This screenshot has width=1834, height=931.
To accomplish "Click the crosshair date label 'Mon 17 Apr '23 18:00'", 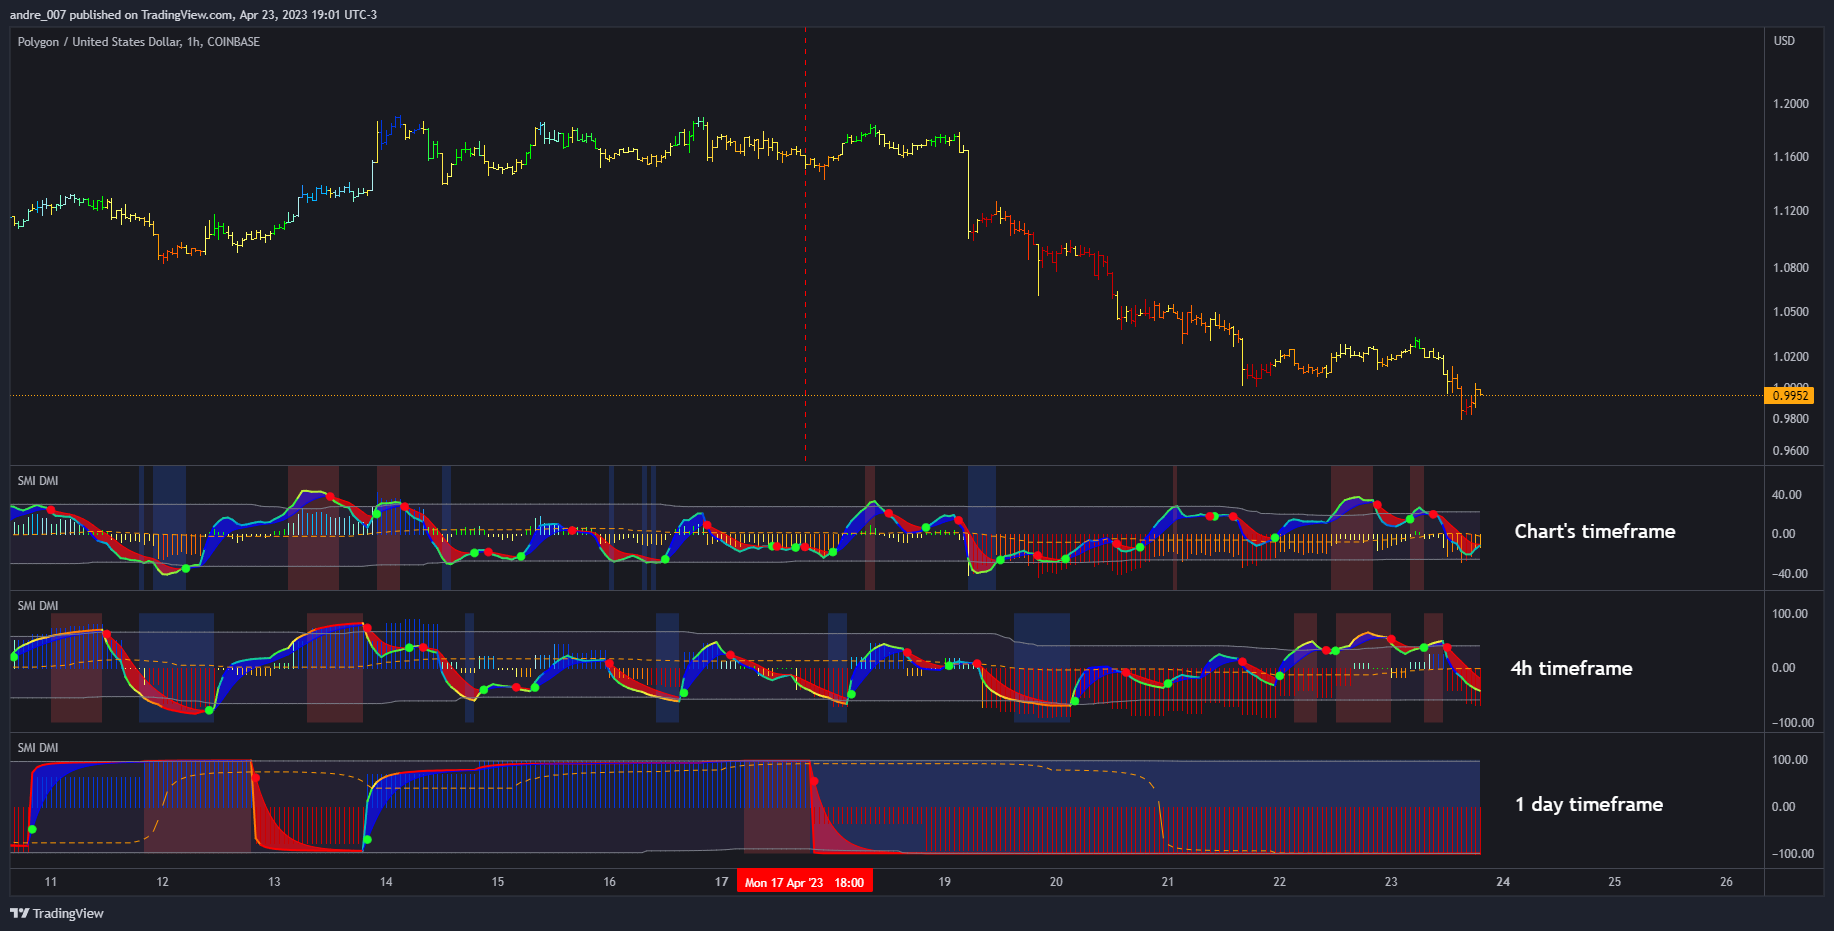I will tap(805, 882).
